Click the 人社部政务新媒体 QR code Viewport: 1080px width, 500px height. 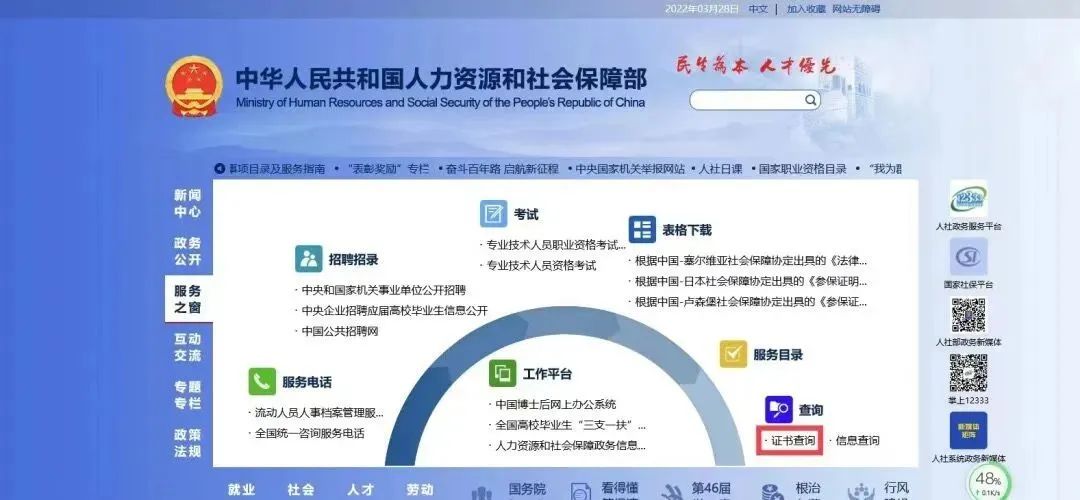coord(968,315)
